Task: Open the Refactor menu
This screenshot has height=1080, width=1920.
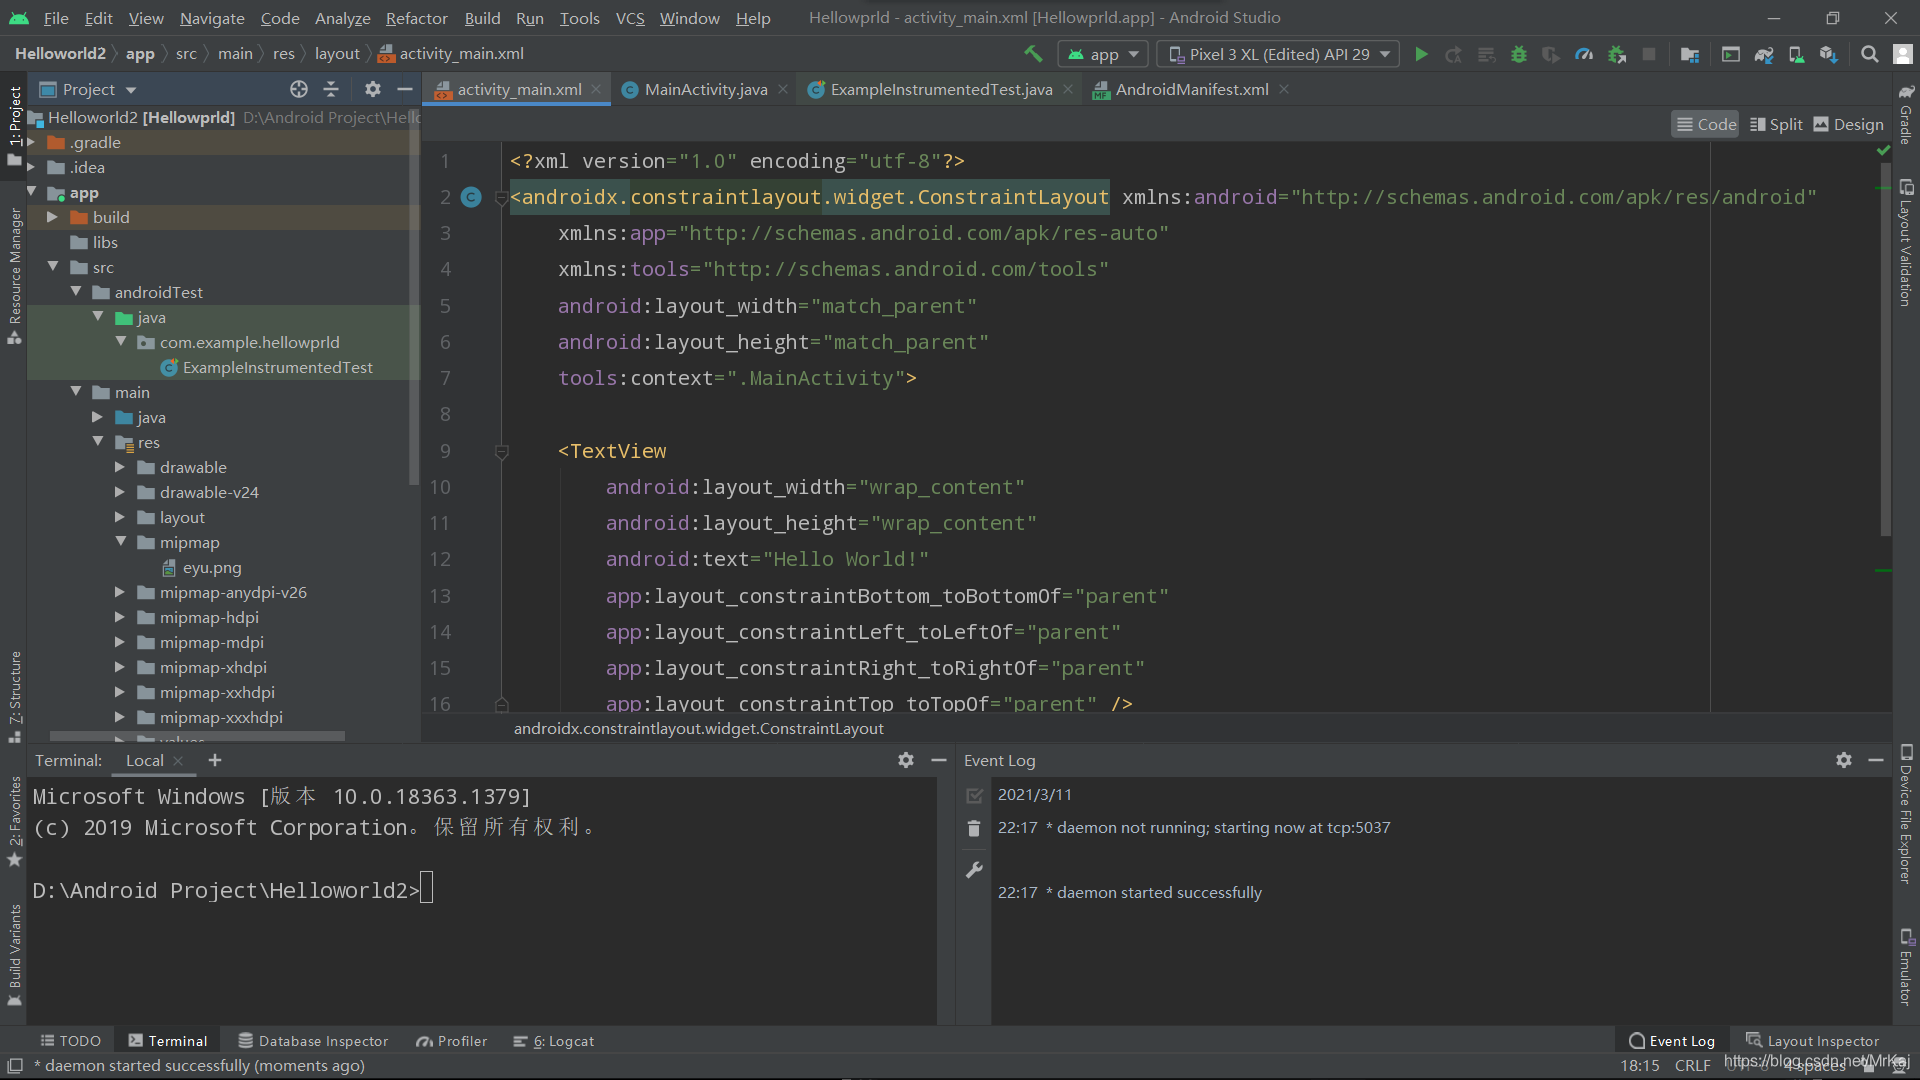Action: click(x=416, y=18)
